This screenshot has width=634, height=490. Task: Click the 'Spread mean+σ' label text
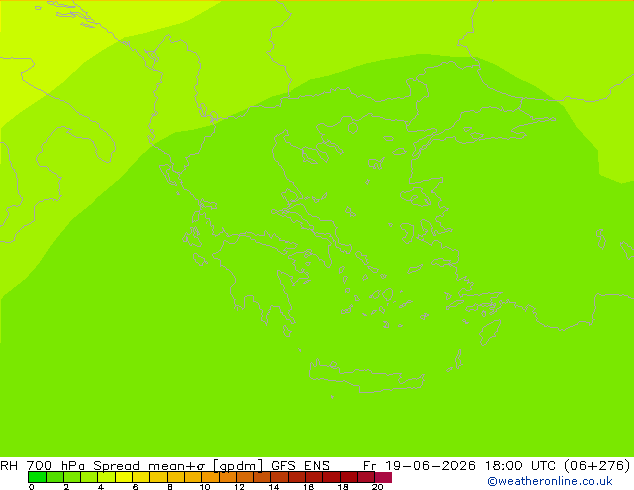point(149,465)
